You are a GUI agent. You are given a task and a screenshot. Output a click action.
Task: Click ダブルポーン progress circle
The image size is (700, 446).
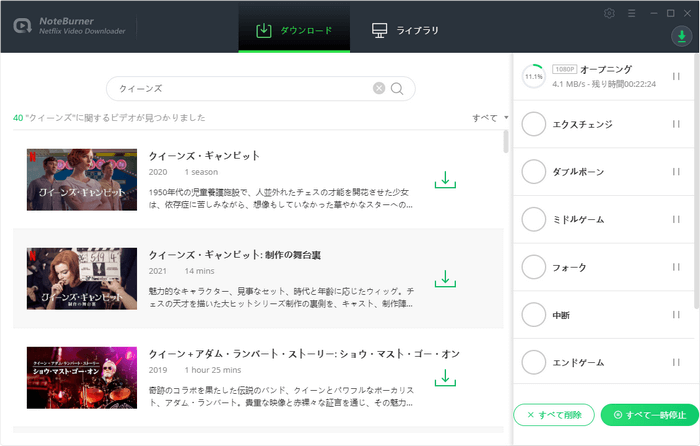point(533,171)
